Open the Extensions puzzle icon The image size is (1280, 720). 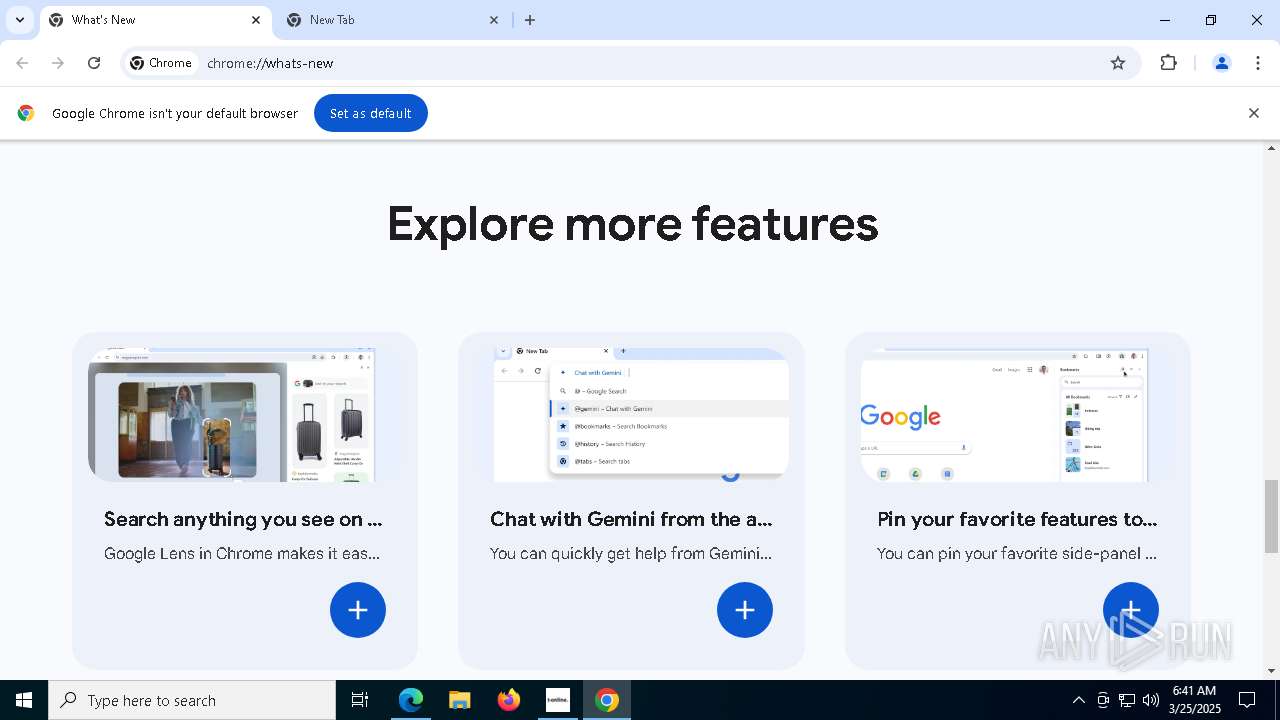pos(1168,63)
